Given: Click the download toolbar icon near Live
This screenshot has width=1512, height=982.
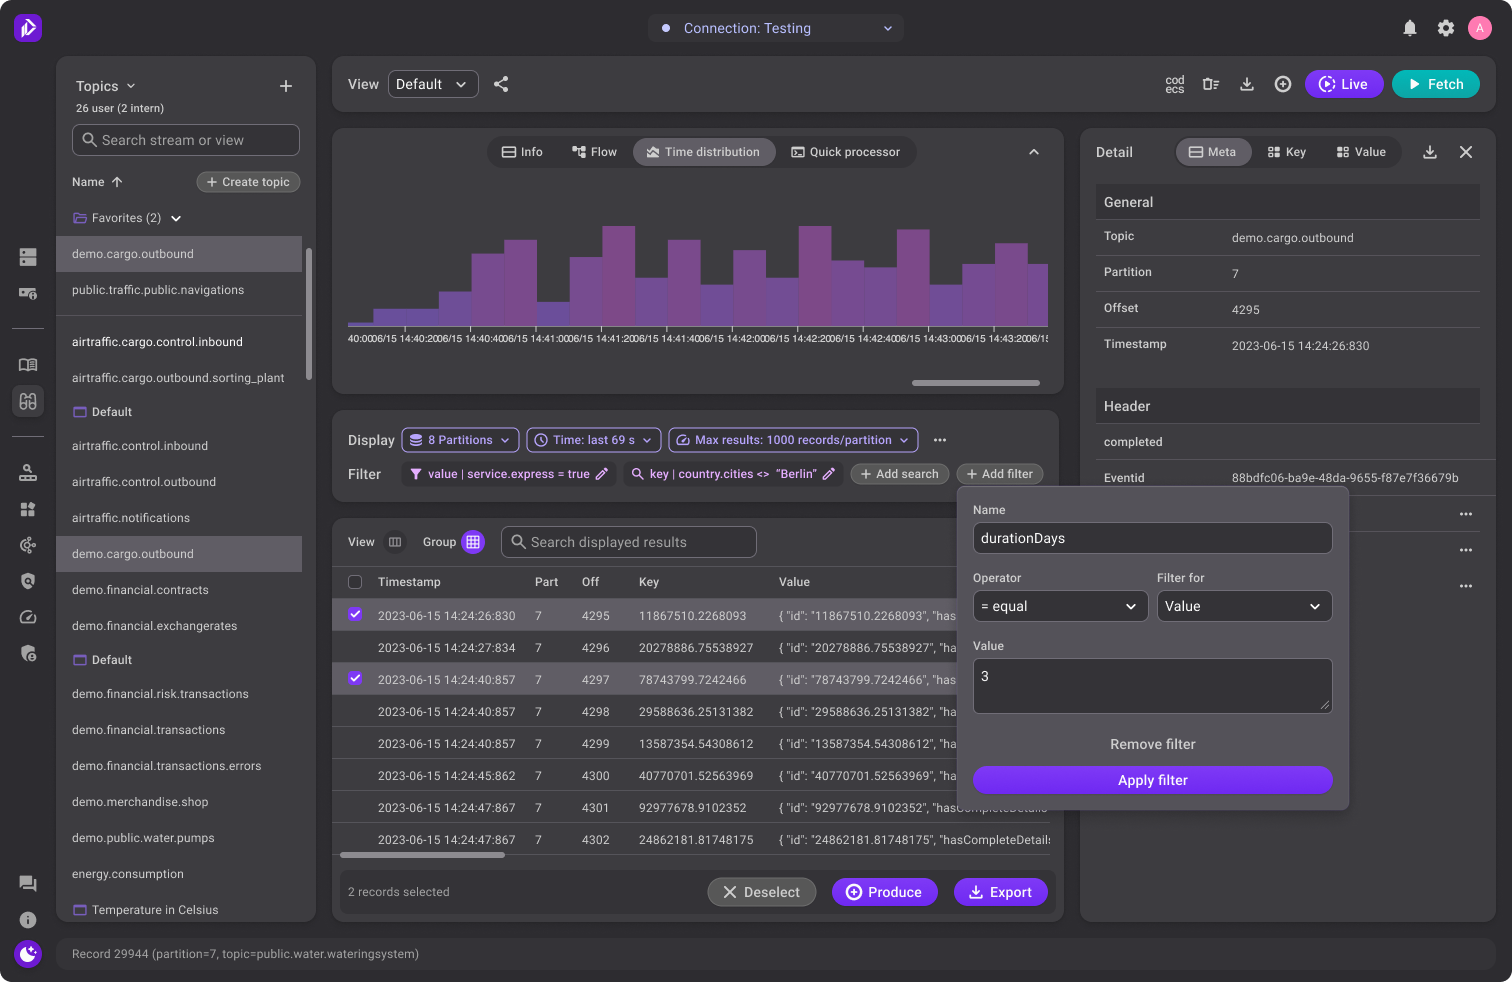Looking at the screenshot, I should coord(1247,84).
